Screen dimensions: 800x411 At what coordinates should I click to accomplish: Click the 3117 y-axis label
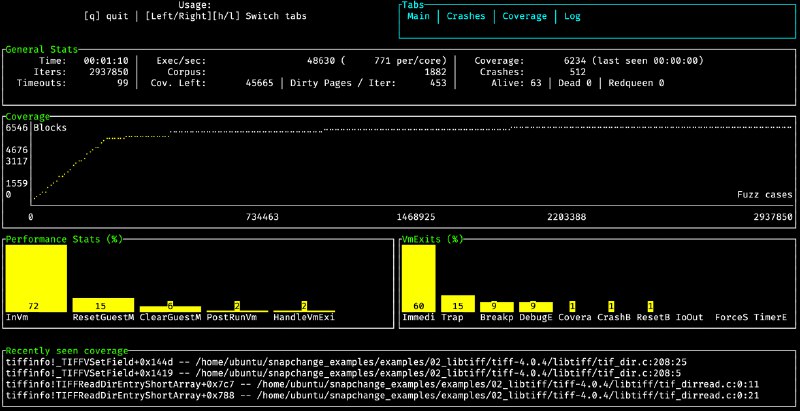tap(16, 162)
